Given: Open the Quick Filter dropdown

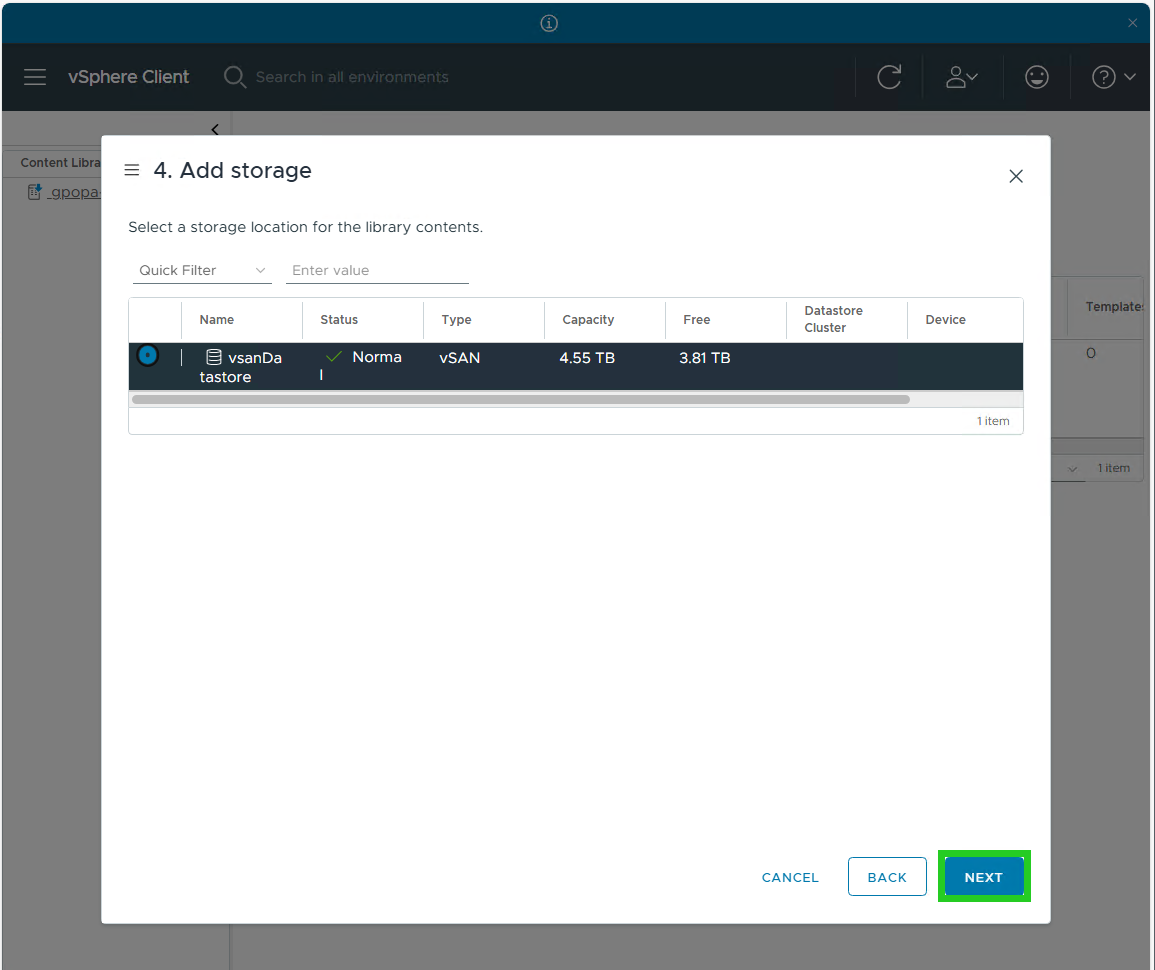Looking at the screenshot, I should (202, 270).
